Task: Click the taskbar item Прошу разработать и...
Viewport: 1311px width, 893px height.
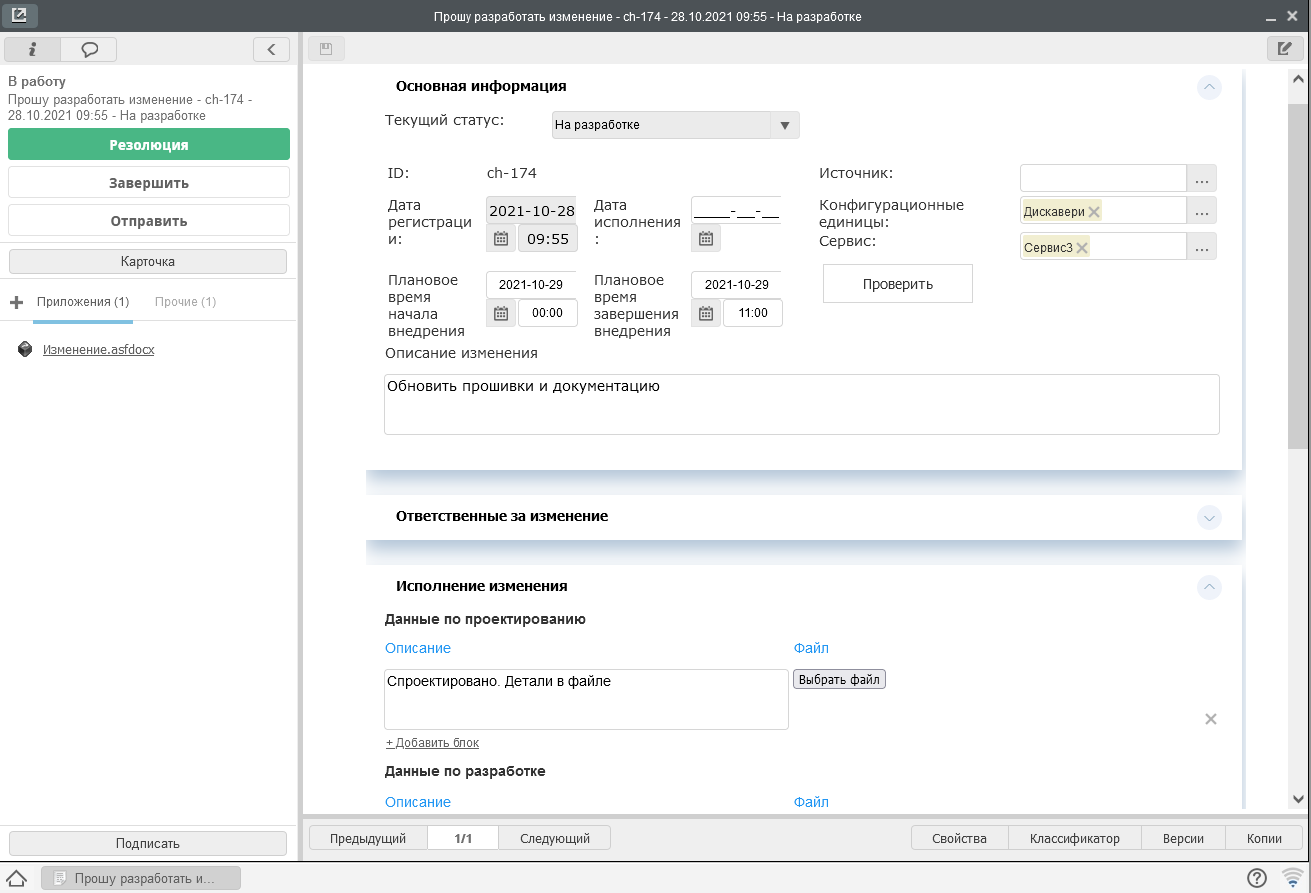Action: point(141,878)
